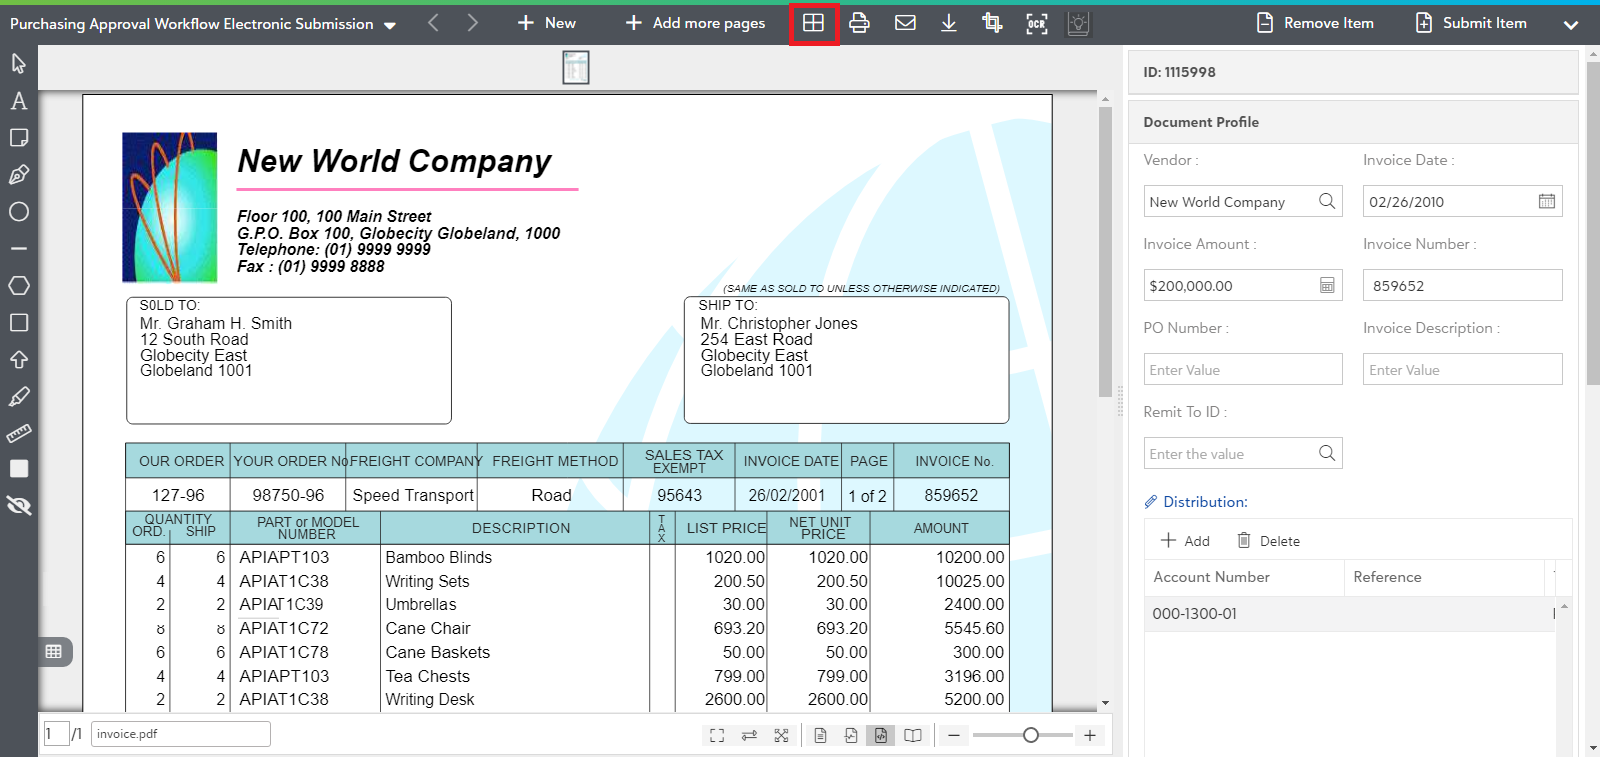Click the highlighted grid layout icon

pos(813,23)
